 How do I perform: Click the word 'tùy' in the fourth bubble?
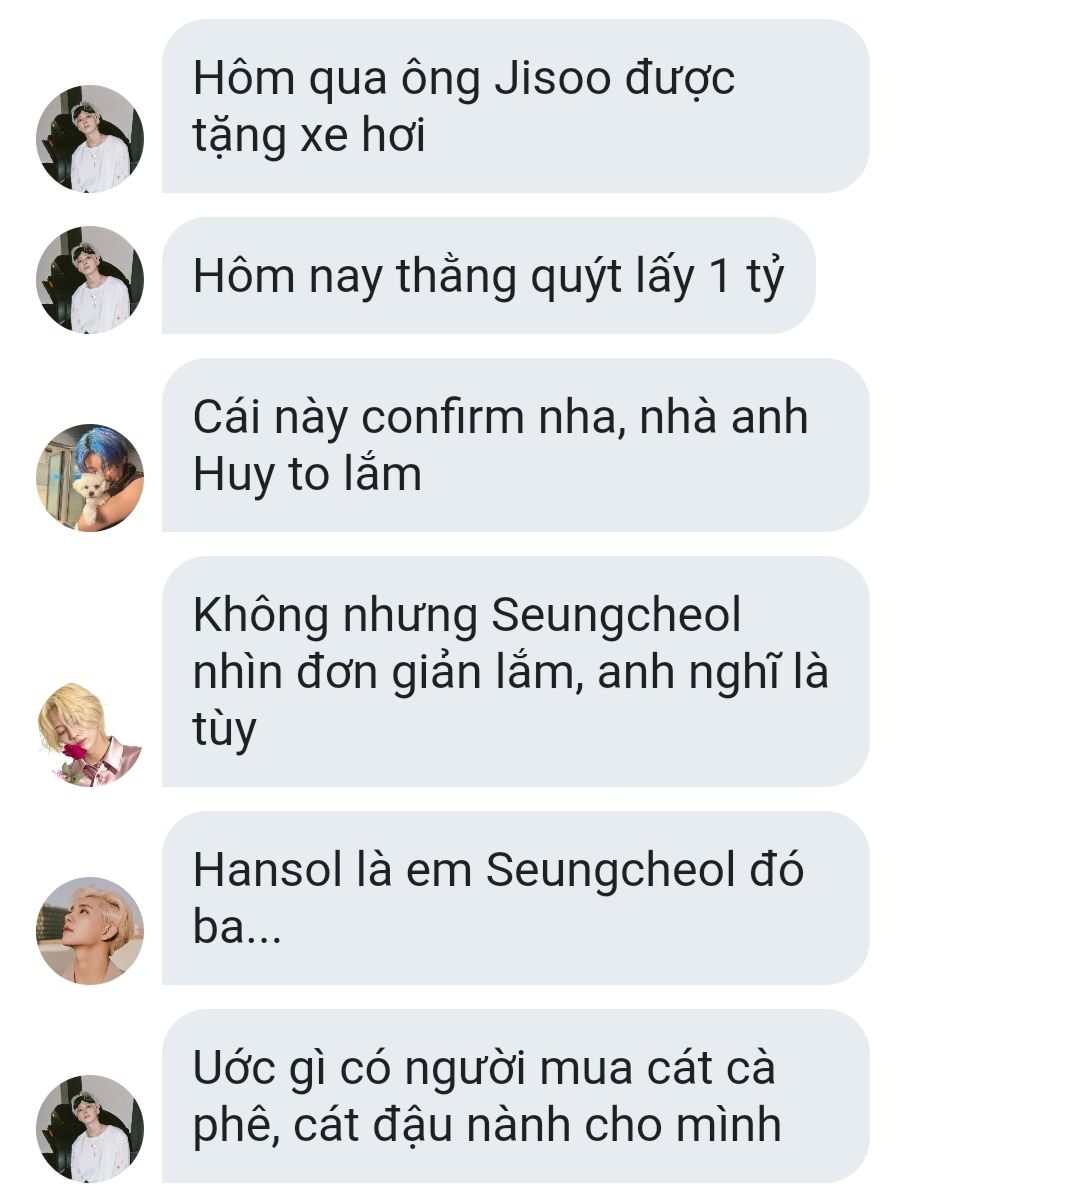(224, 730)
